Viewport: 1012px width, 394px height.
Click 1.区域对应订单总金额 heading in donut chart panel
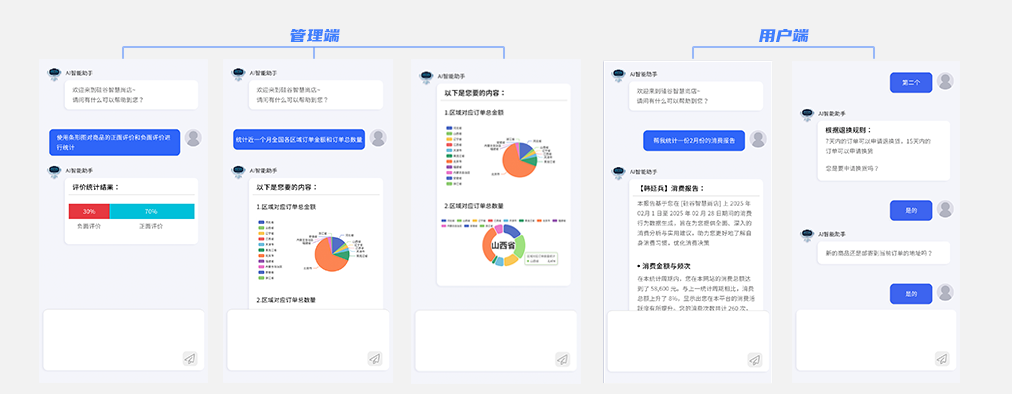[474, 112]
